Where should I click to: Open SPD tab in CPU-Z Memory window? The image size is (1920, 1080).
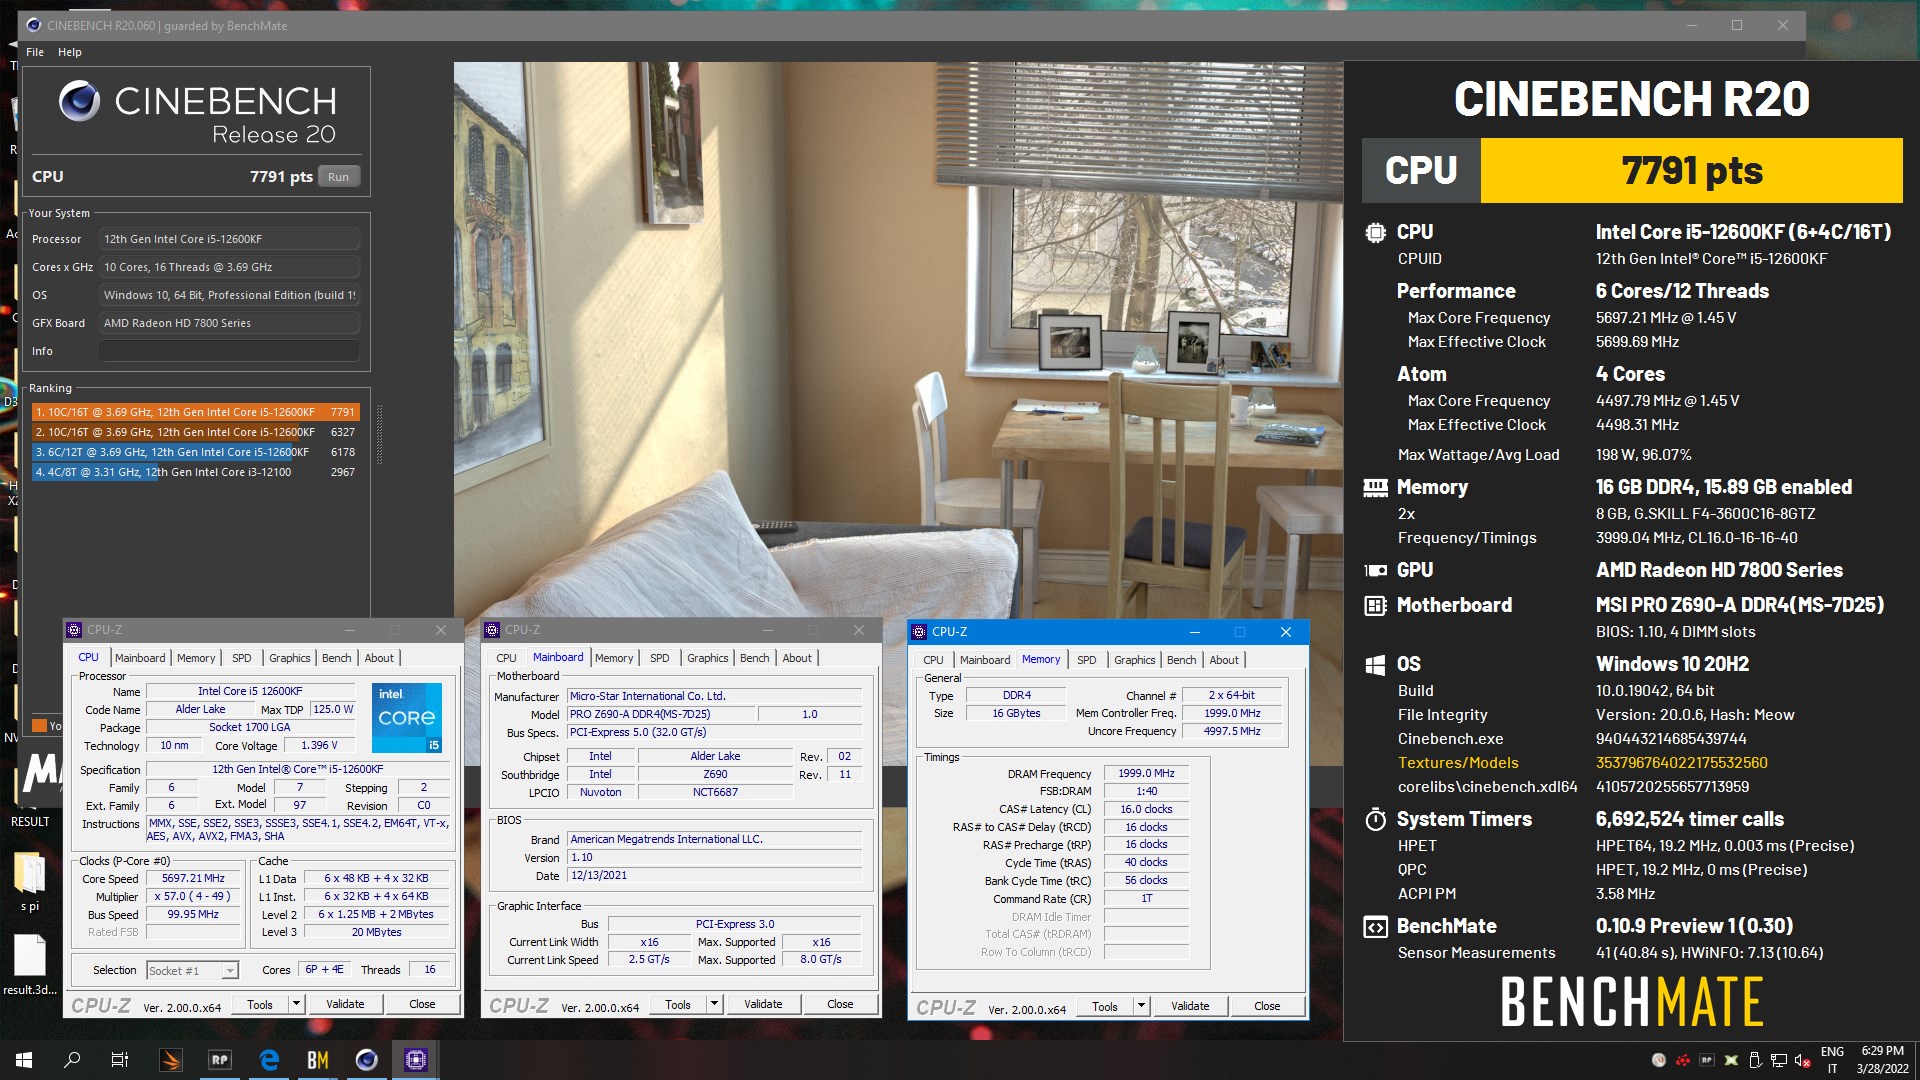[x=1087, y=660]
